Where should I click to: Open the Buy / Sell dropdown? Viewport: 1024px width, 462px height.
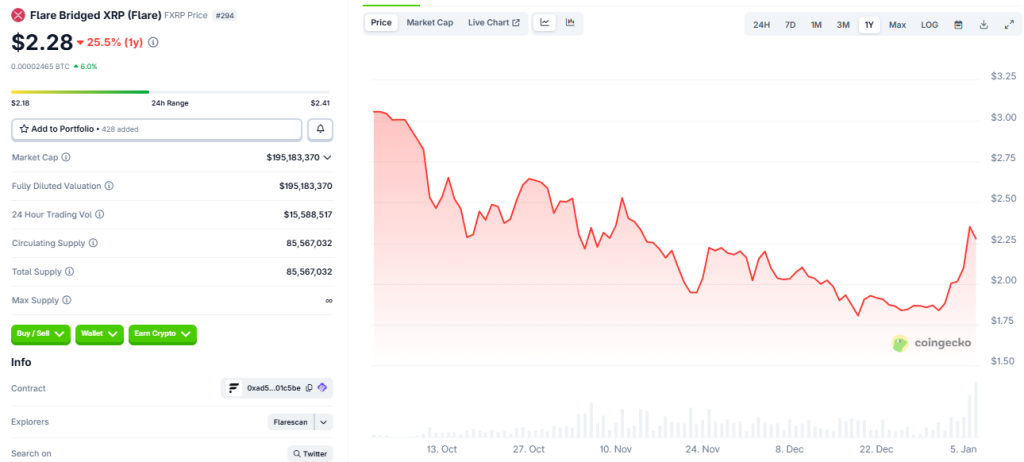[41, 334]
